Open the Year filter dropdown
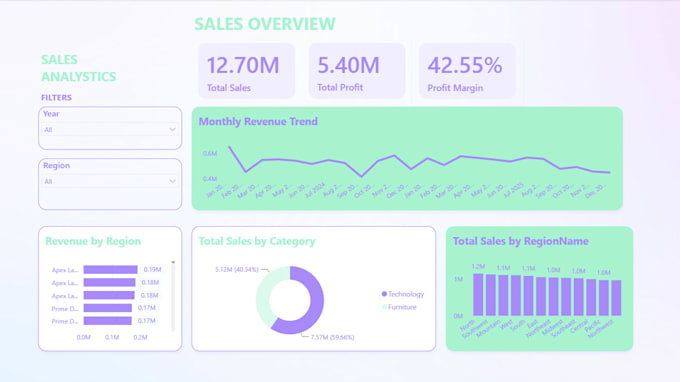Image resolution: width=680 pixels, height=382 pixels. 172,130
